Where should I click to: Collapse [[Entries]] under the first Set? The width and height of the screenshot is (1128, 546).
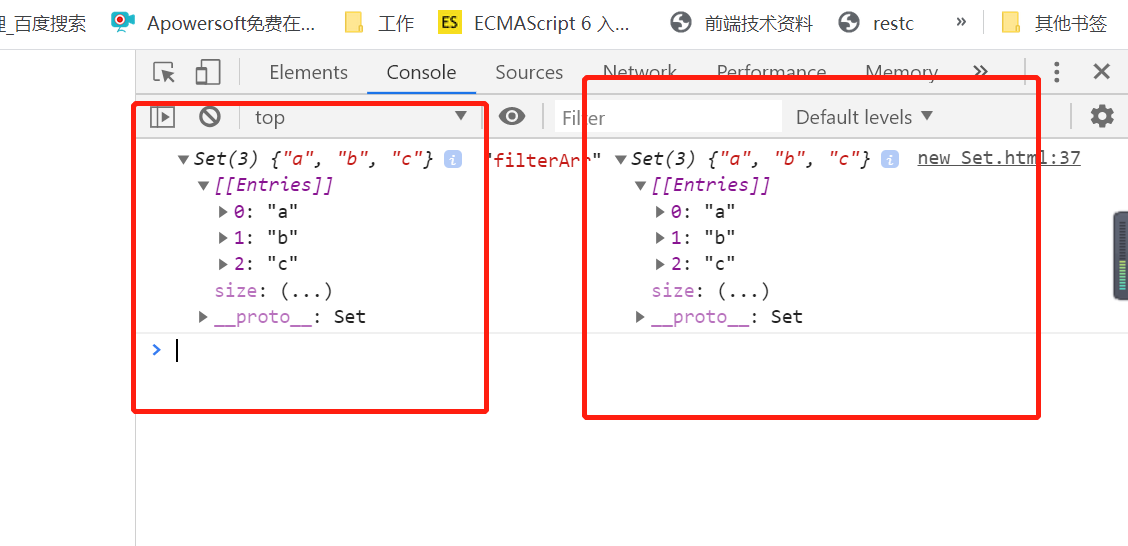point(204,186)
